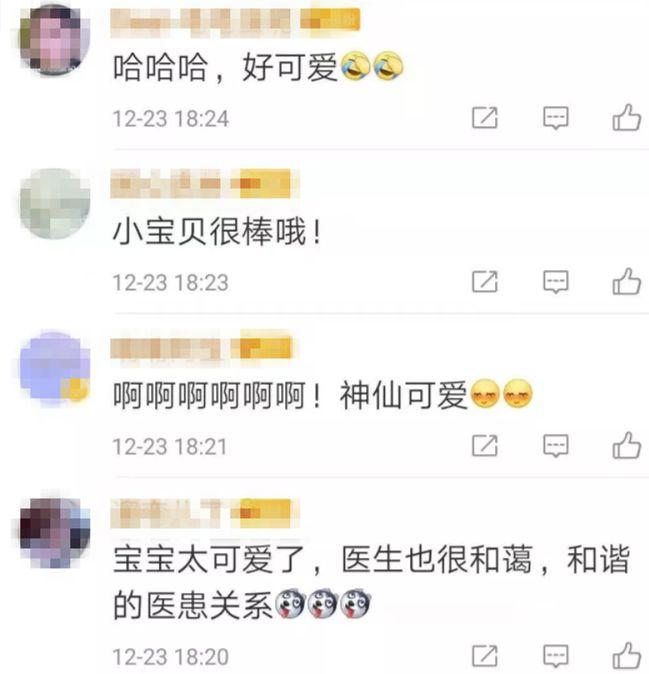Open the purple avatar beside 神仙可爱 comment

(x=55, y=368)
